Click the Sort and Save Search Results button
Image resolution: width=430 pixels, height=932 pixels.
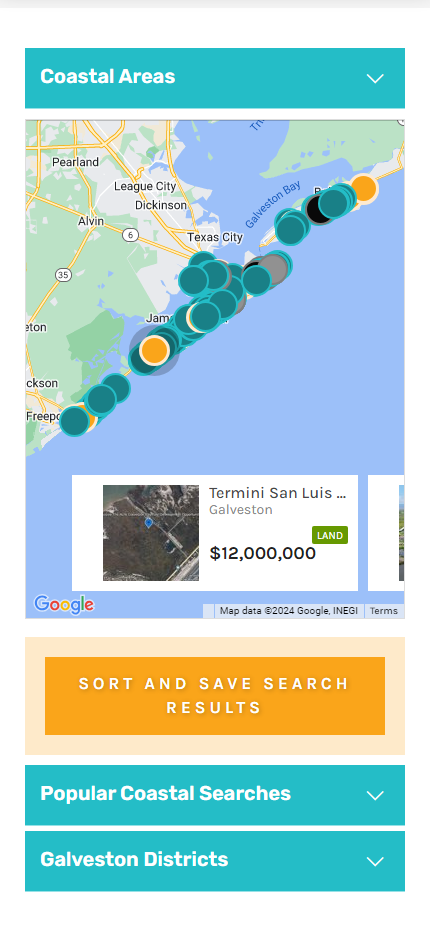tap(215, 695)
